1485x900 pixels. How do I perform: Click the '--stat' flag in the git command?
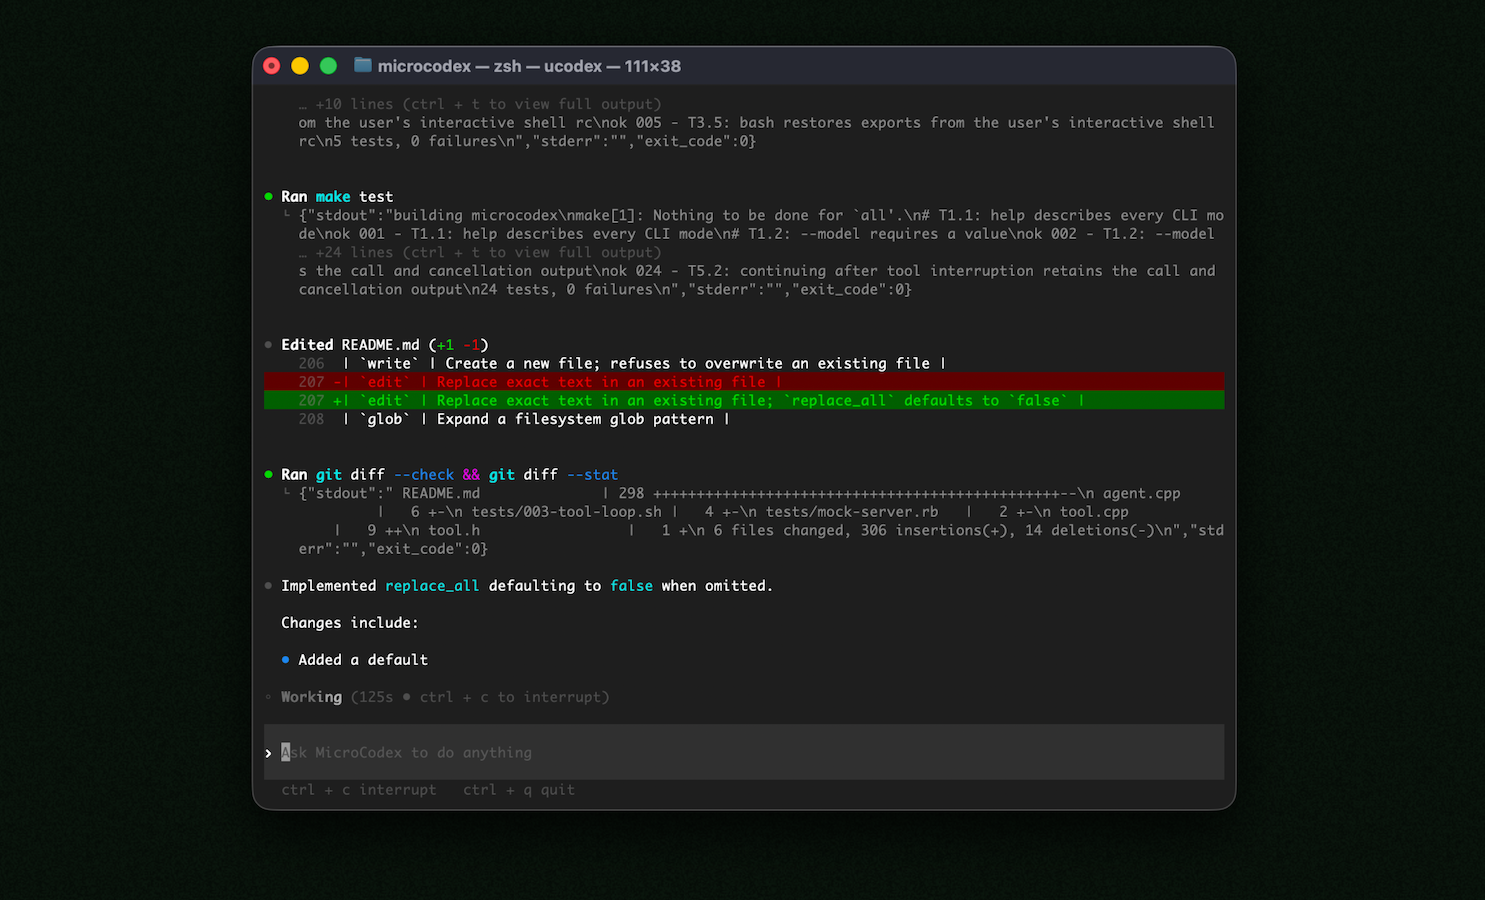tap(592, 474)
